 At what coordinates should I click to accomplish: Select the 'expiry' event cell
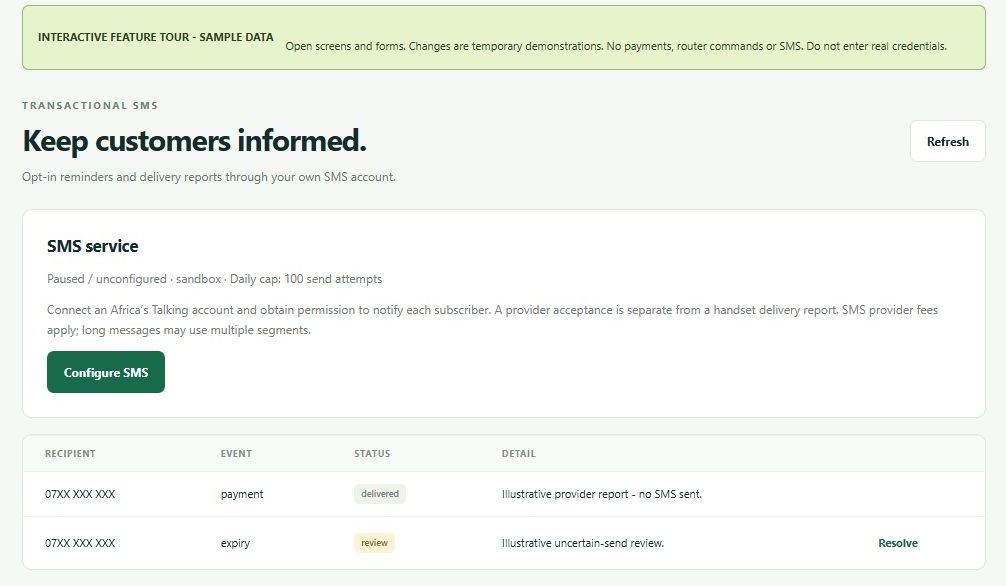click(235, 543)
